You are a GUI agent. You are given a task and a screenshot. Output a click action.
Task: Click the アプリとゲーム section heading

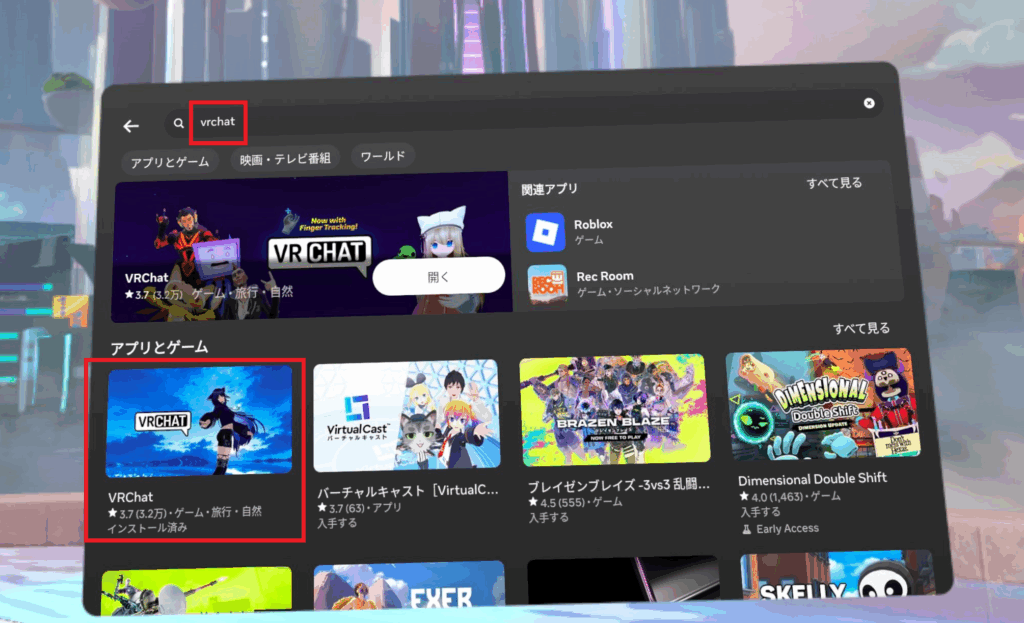(x=159, y=347)
